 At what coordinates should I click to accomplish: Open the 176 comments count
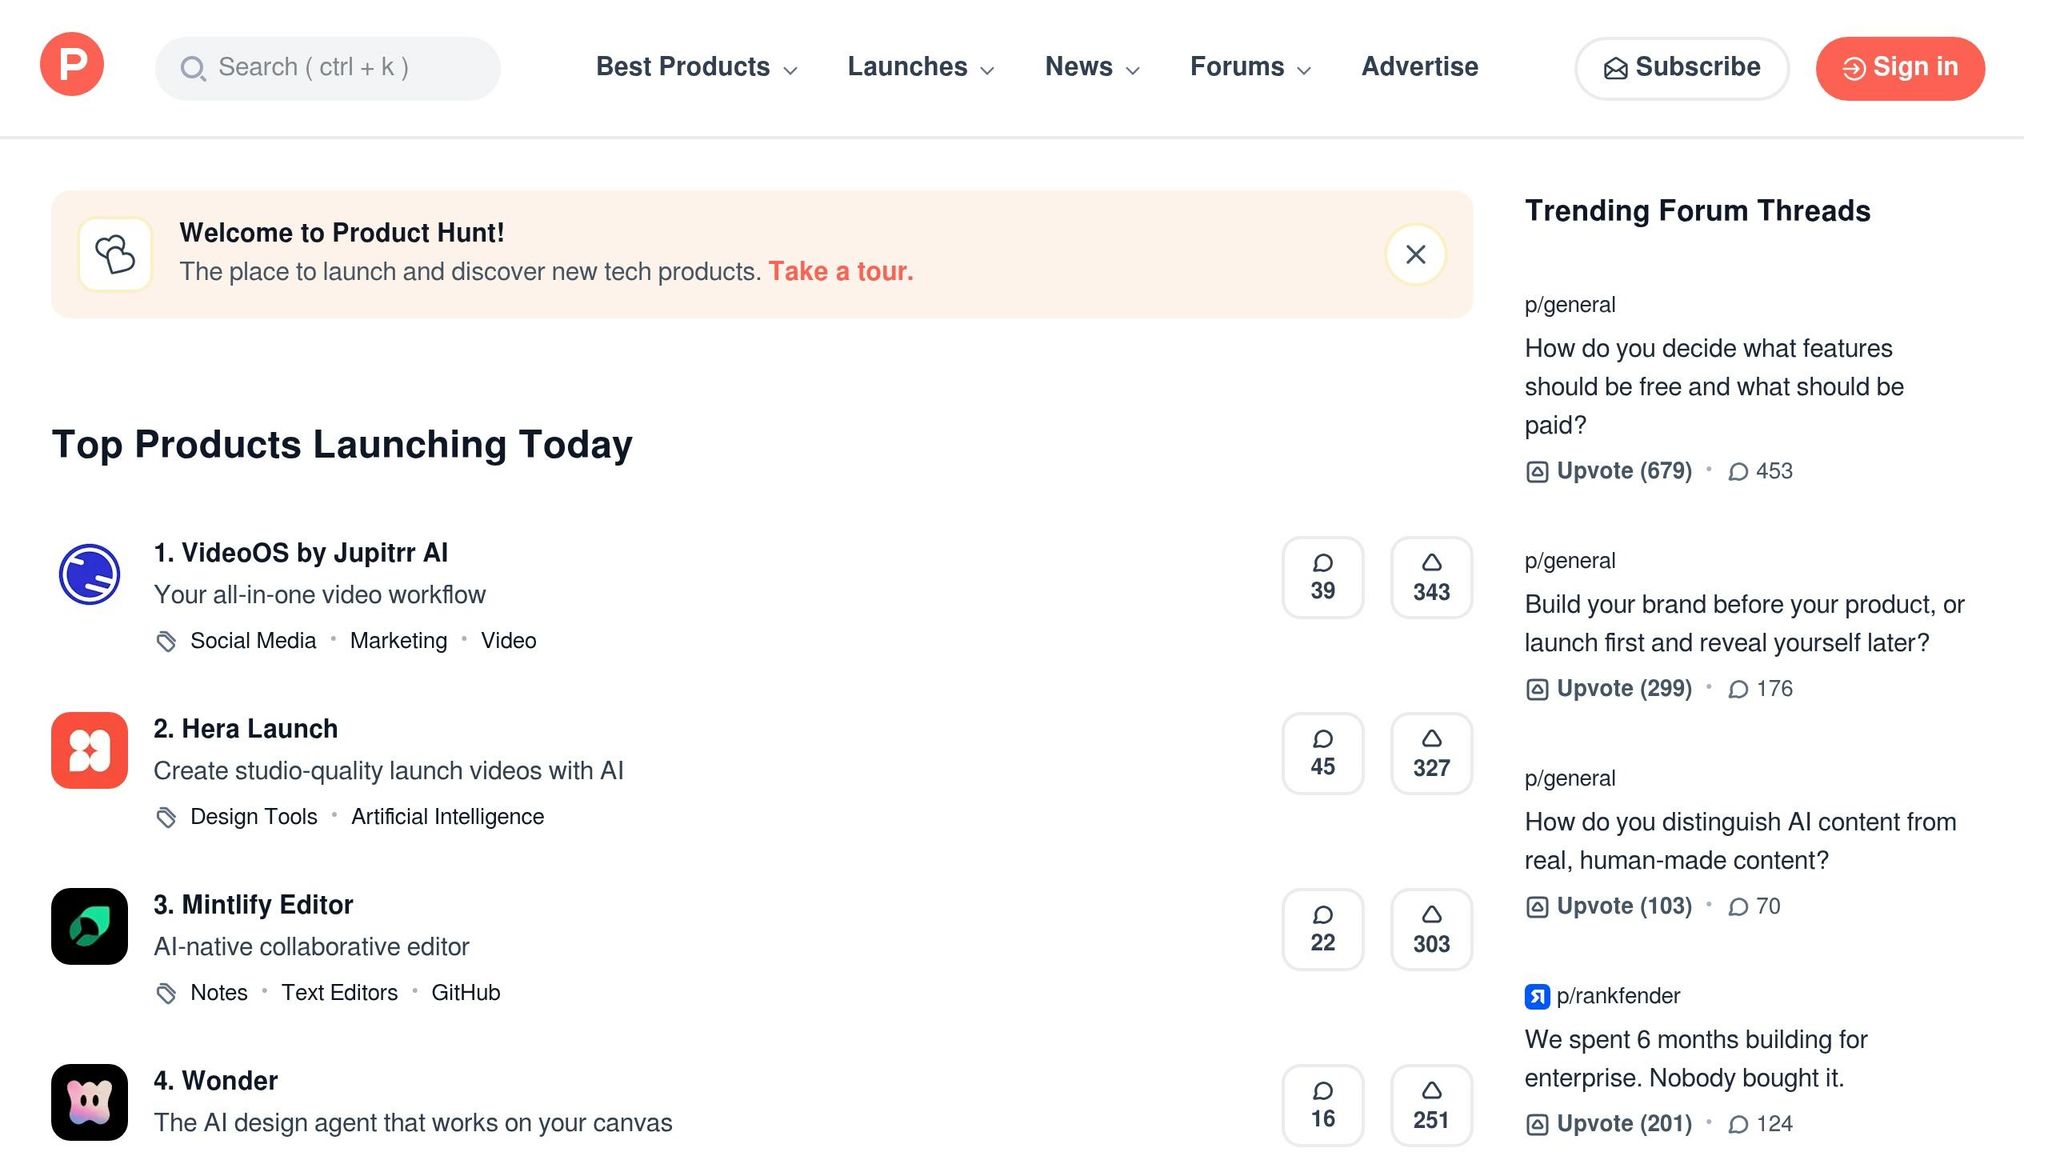(x=1761, y=689)
